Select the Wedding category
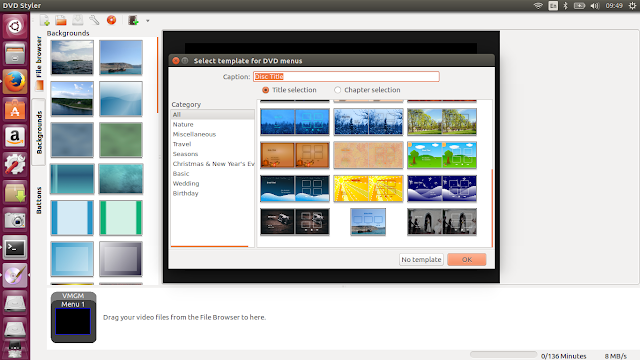Screen dimensions: 640x360 (x=212, y=183)
